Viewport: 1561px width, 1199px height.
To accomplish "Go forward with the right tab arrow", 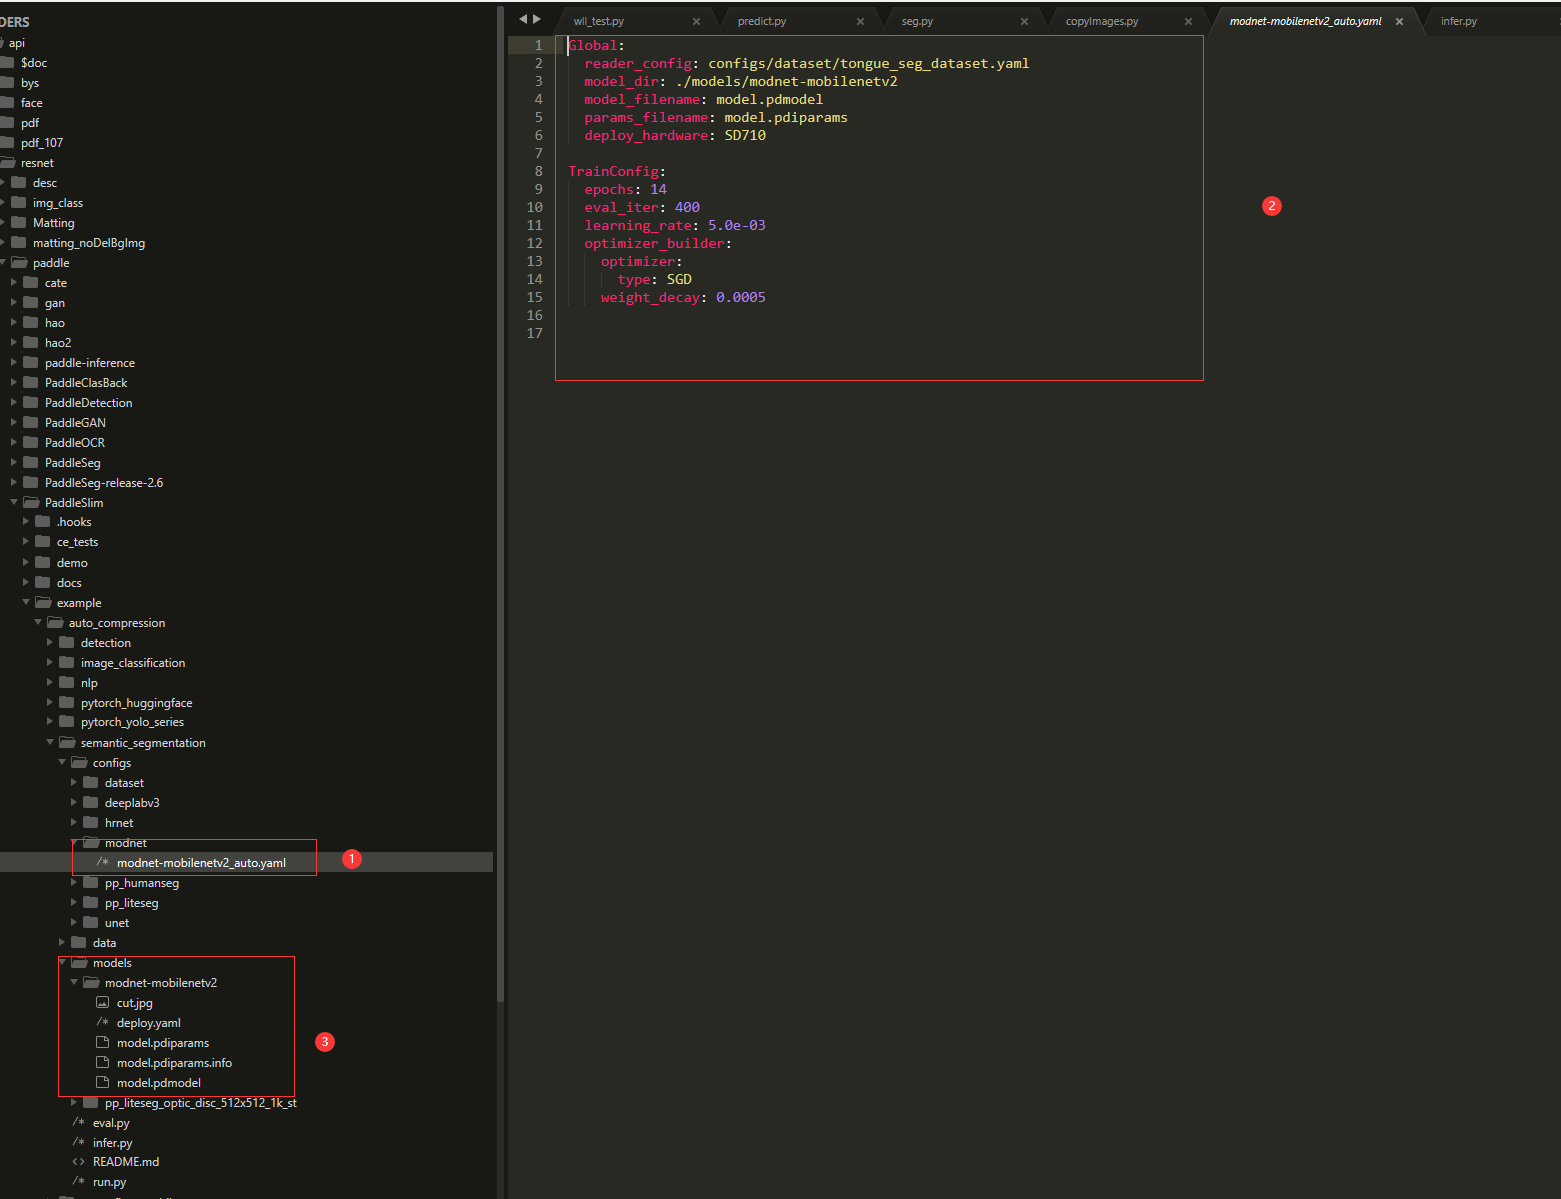I will point(537,19).
